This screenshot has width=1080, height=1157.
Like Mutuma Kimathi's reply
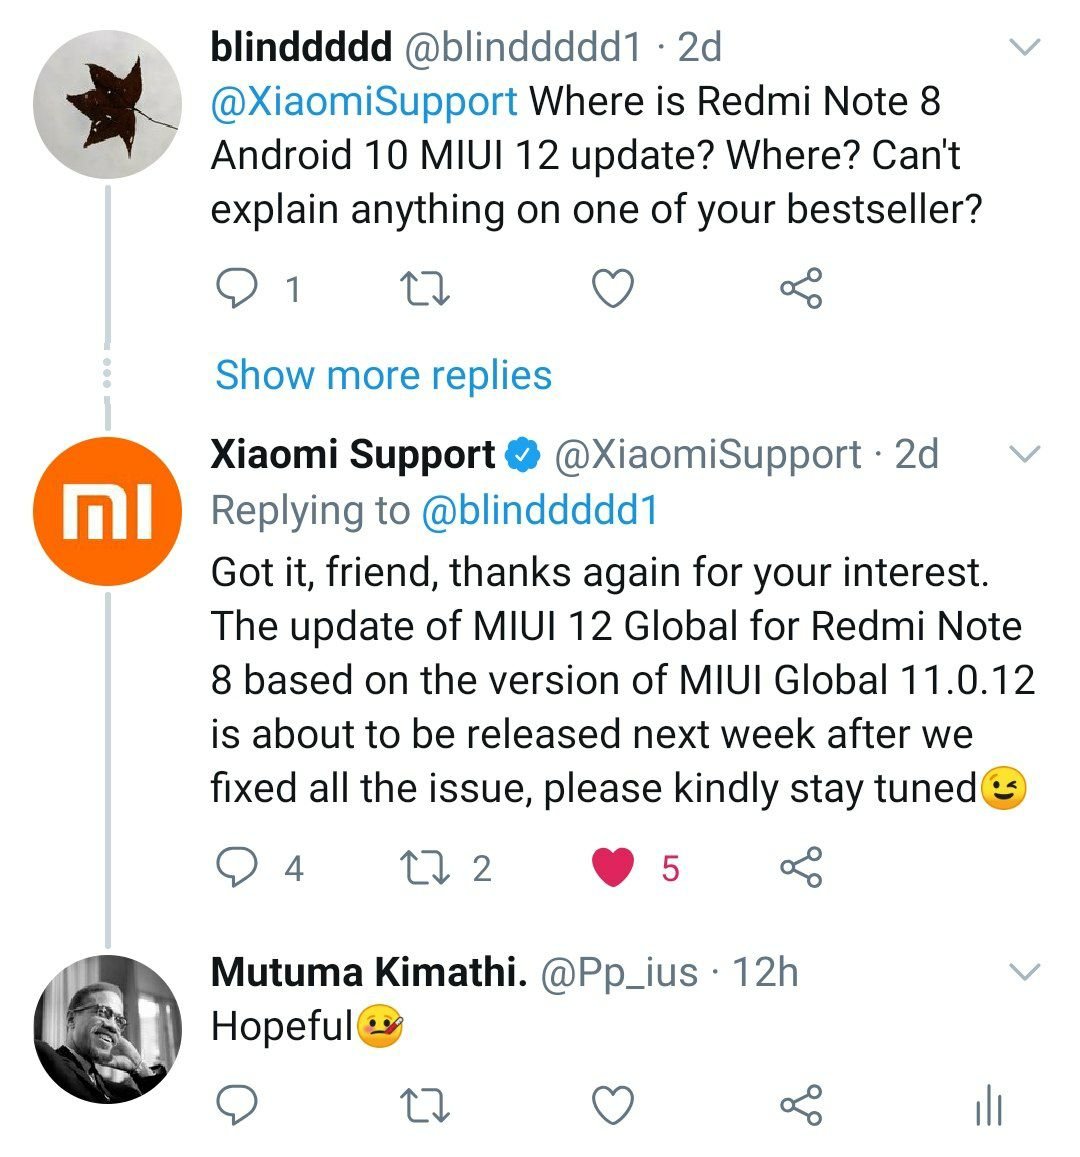click(x=610, y=1100)
